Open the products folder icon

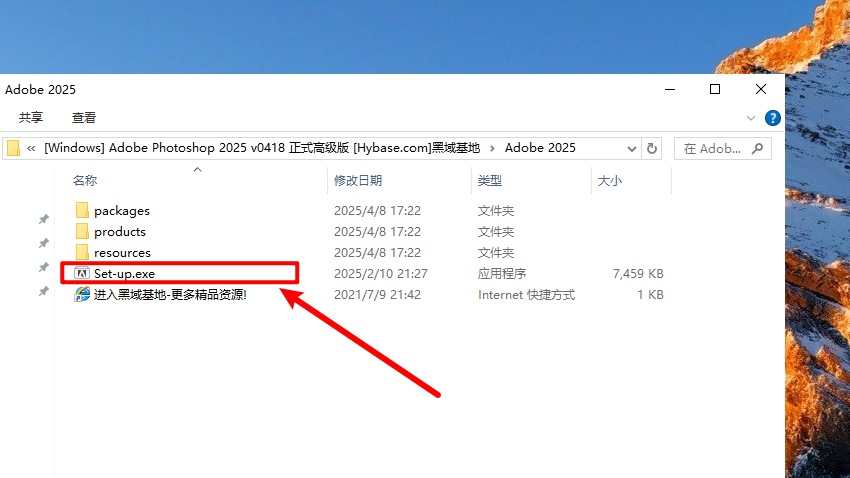pos(82,231)
